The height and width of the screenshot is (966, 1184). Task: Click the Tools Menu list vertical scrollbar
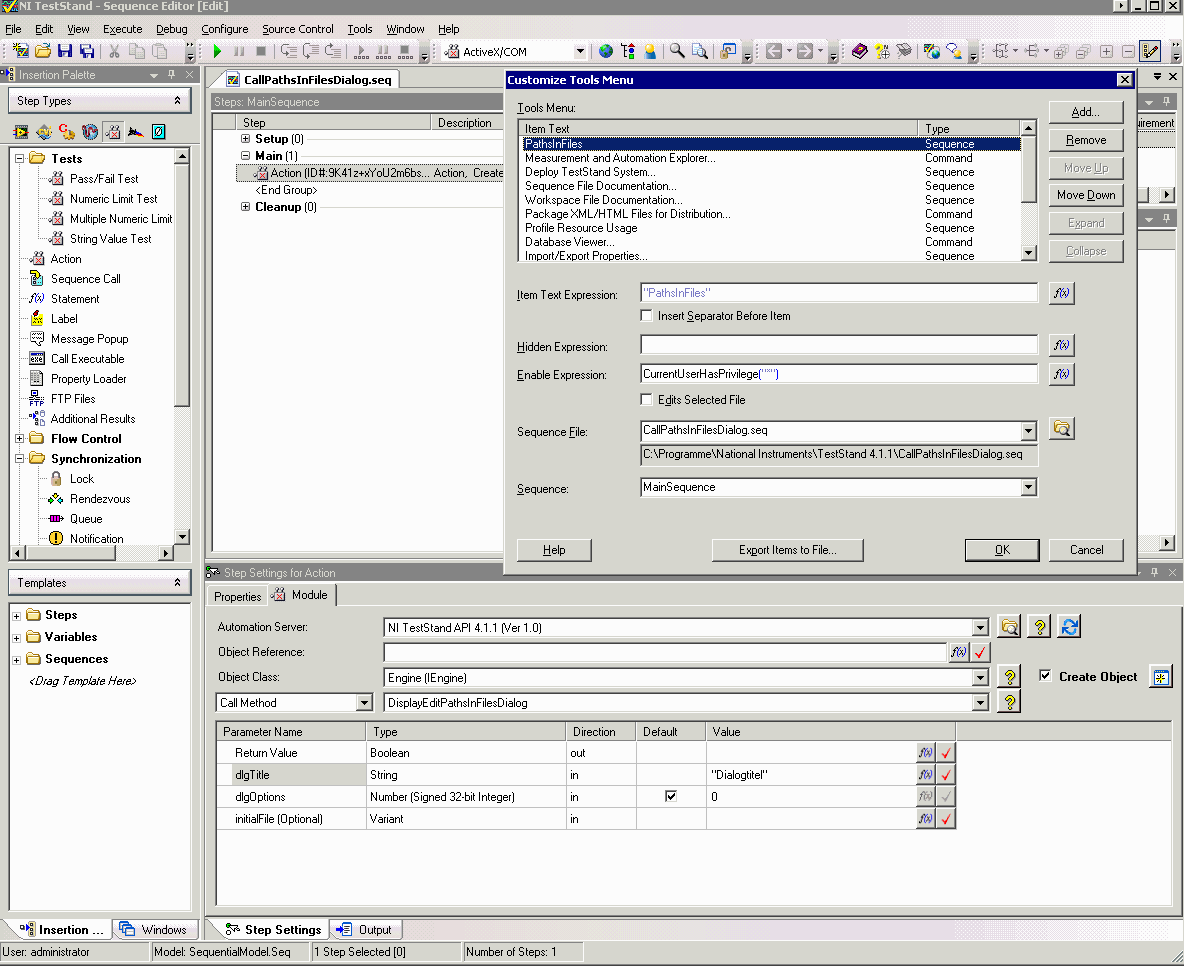point(1028,190)
